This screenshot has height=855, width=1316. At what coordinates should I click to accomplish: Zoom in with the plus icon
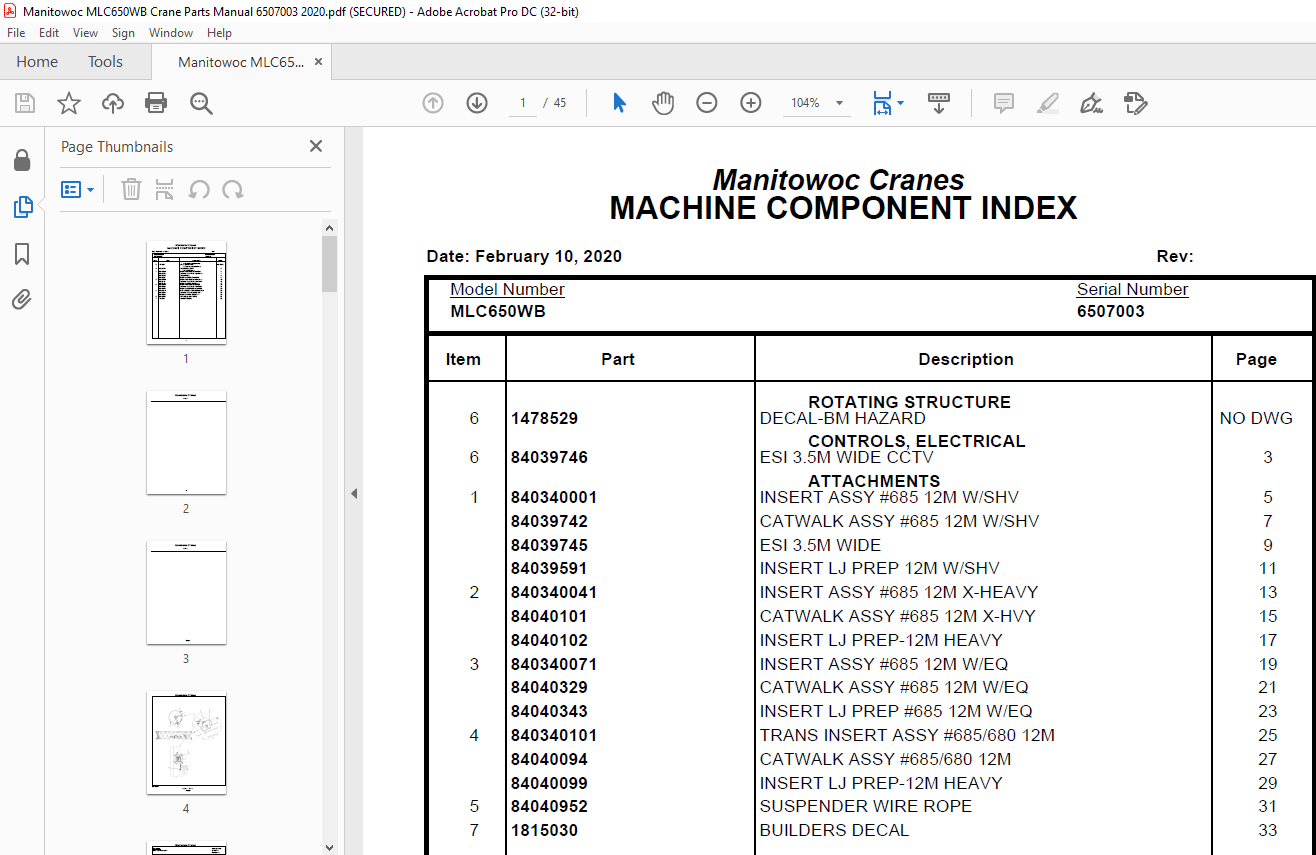pyautogui.click(x=751, y=103)
